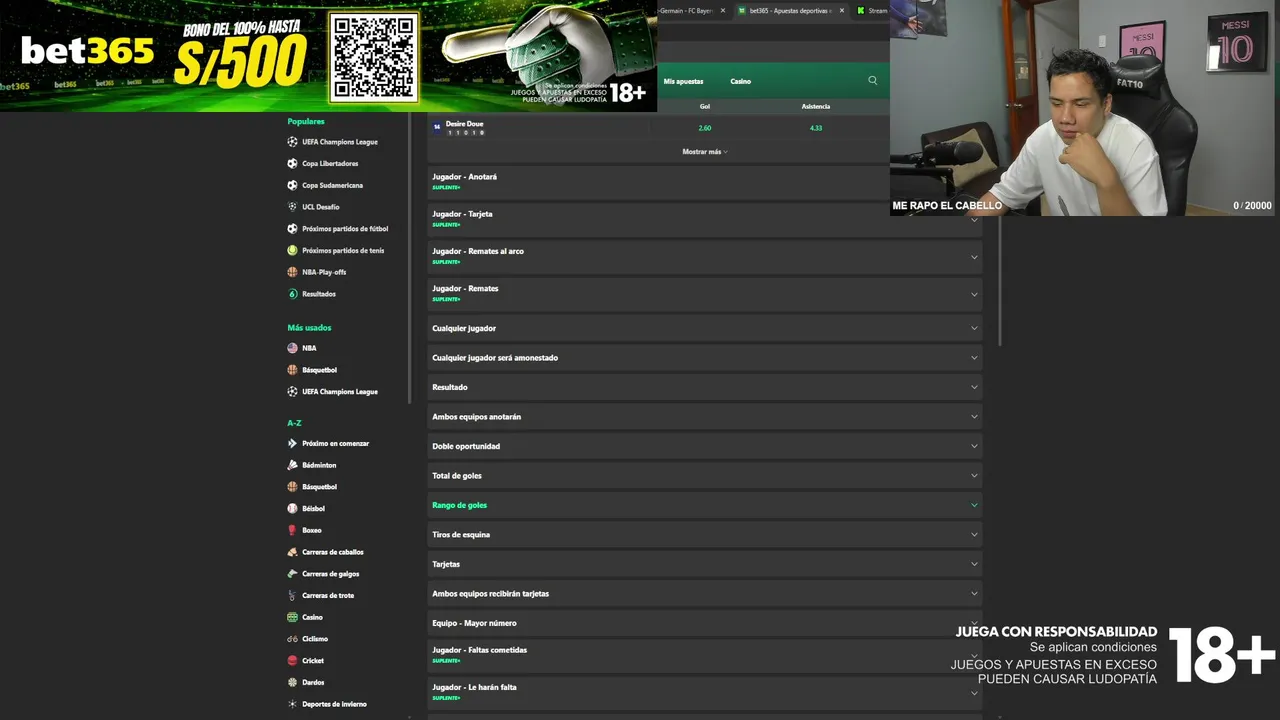Image resolution: width=1280 pixels, height=720 pixels.
Task: Click the Béisbol ball icon
Action: tap(292, 508)
